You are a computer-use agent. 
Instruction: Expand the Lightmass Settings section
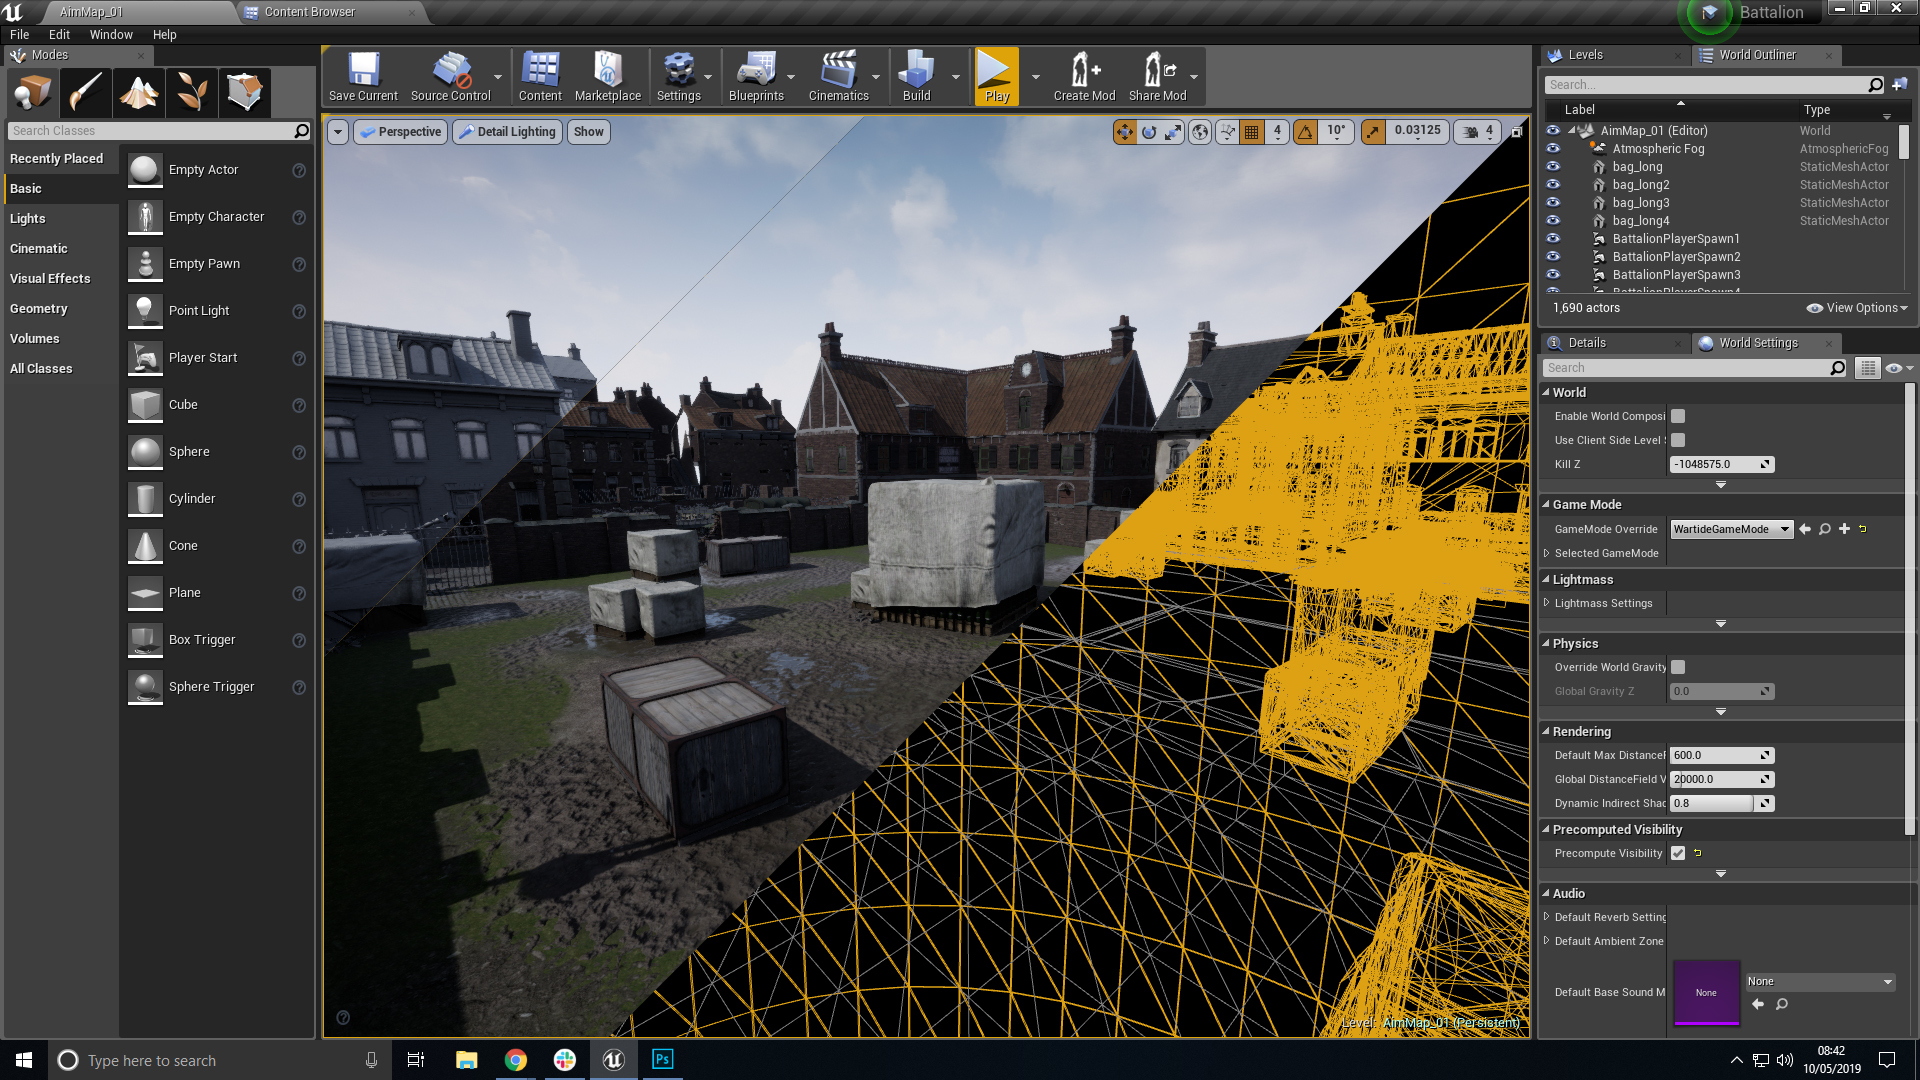click(x=1547, y=603)
